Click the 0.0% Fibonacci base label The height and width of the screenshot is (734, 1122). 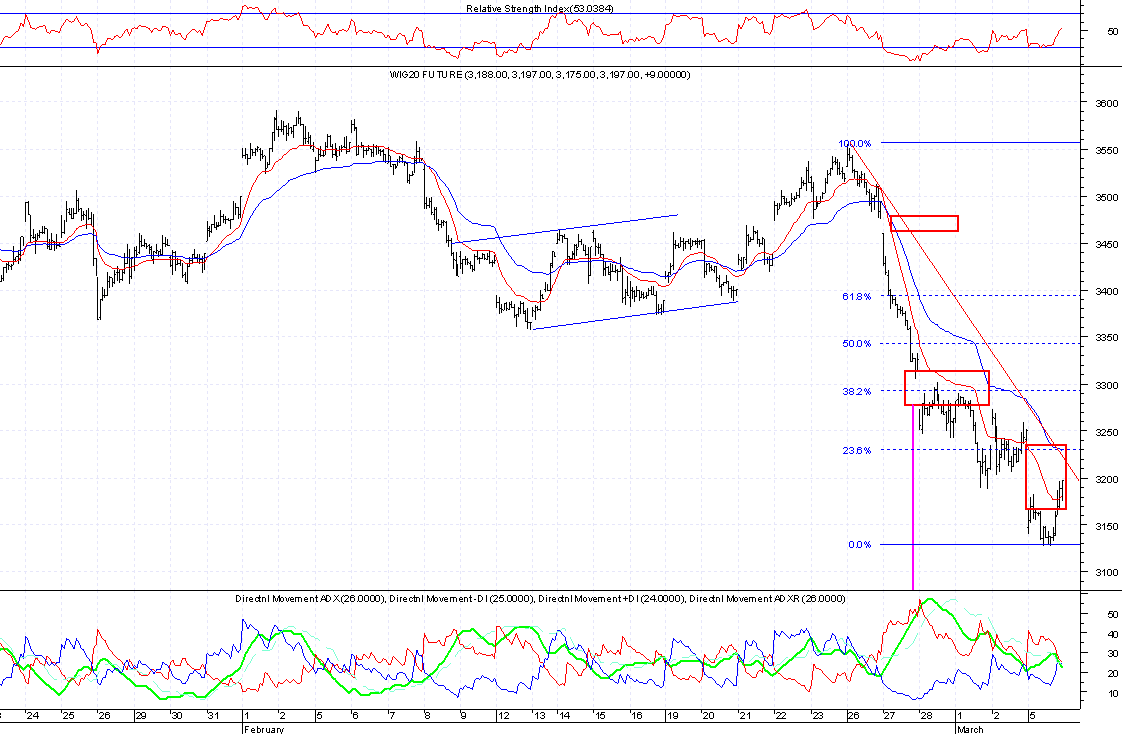[859, 545]
